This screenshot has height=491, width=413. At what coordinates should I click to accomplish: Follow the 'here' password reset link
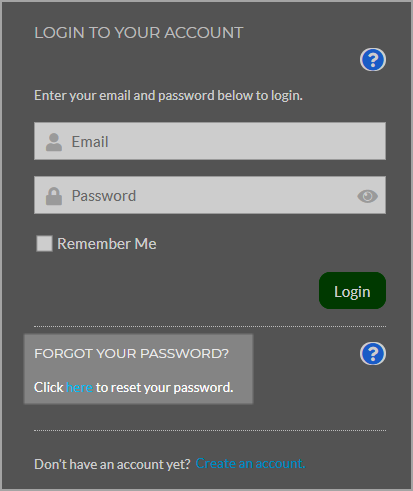point(79,387)
